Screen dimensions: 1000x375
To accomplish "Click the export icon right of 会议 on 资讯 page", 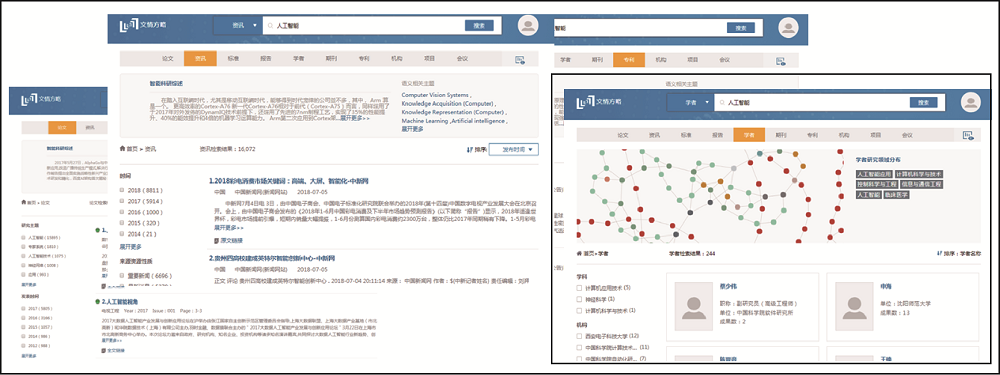I will tap(520, 60).
